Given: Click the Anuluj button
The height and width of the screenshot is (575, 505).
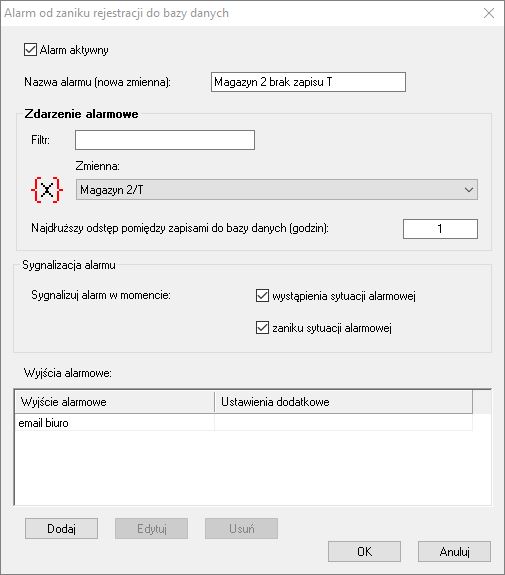Looking at the screenshot, I should pyautogui.click(x=454, y=552).
